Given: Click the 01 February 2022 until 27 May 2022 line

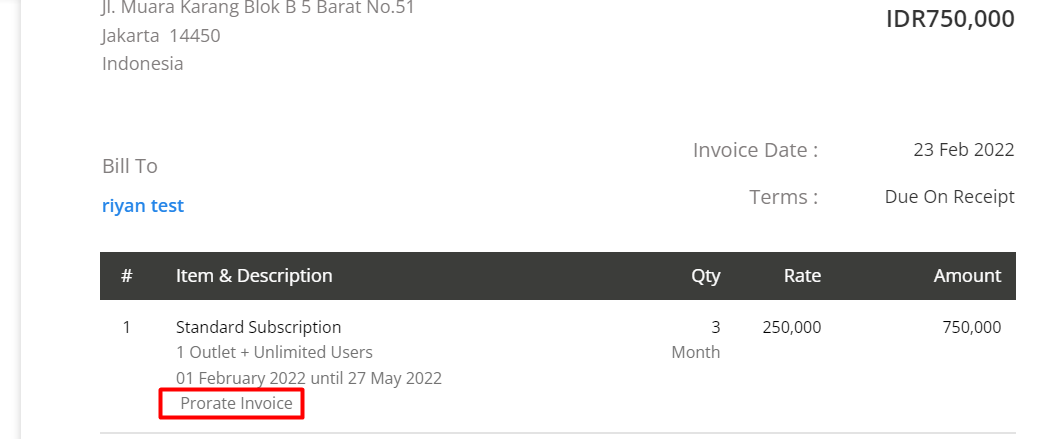Looking at the screenshot, I should [309, 378].
